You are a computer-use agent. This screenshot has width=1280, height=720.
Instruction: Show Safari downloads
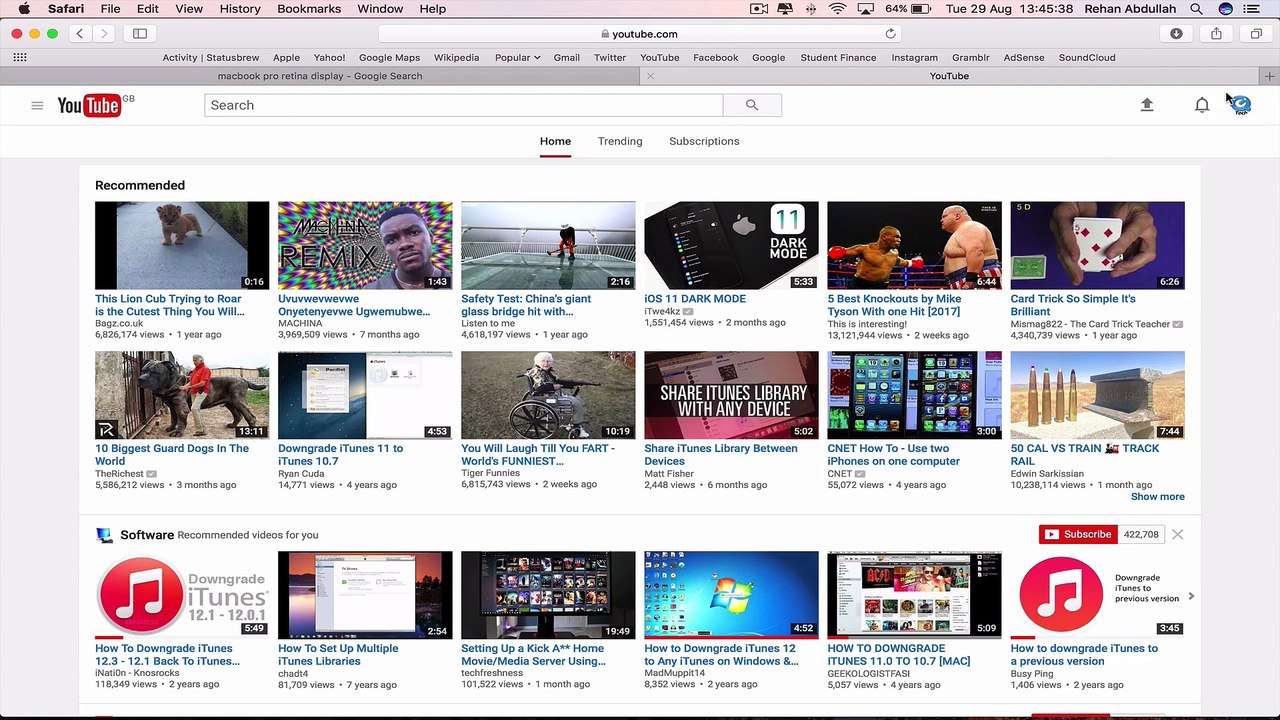tap(1176, 34)
